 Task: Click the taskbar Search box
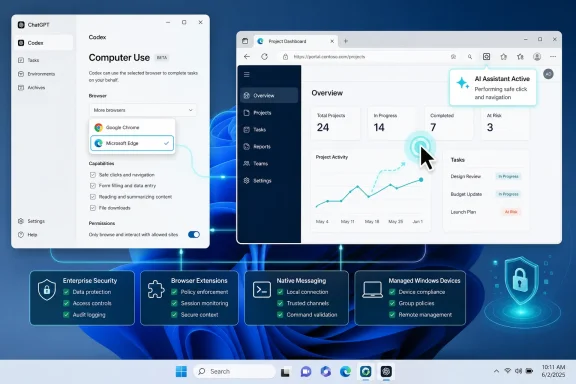tap(234, 372)
